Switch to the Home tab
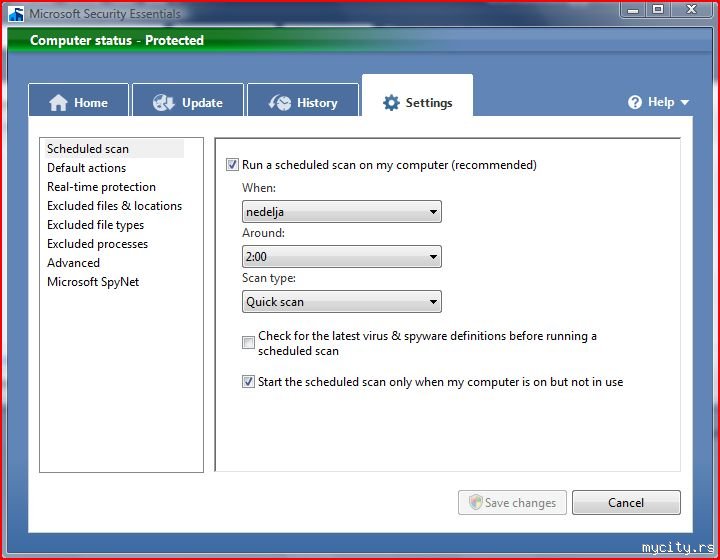 tap(79, 100)
